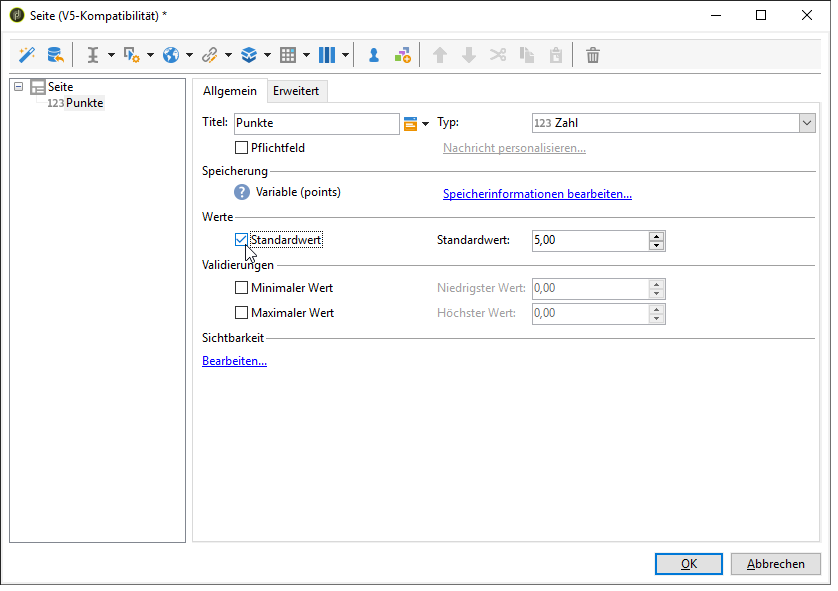Click Nachricht personalisieren link
Viewport: 838px width, 591px height.
tap(514, 148)
